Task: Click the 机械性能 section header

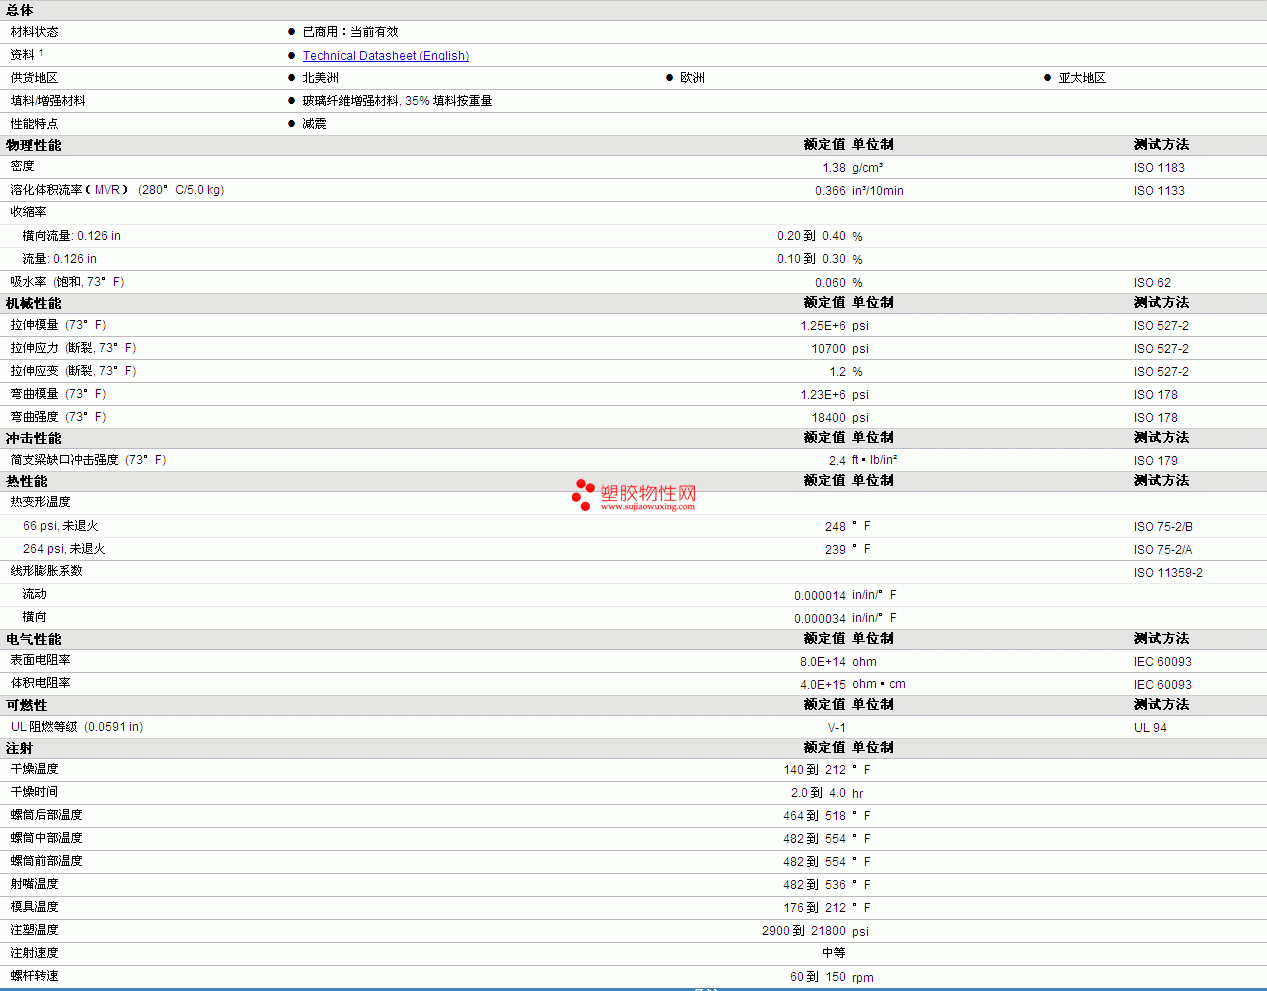Action: click(x=33, y=303)
